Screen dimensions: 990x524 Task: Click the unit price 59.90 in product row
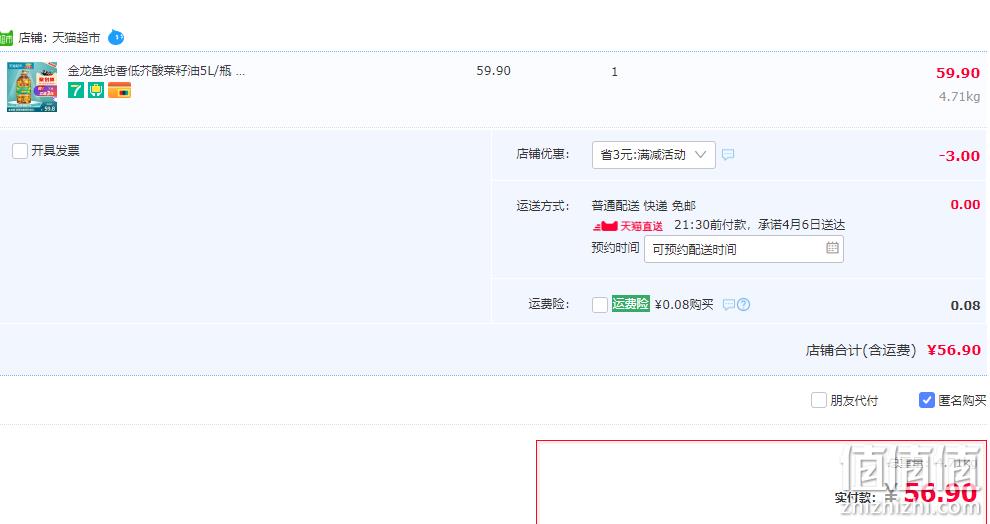494,71
